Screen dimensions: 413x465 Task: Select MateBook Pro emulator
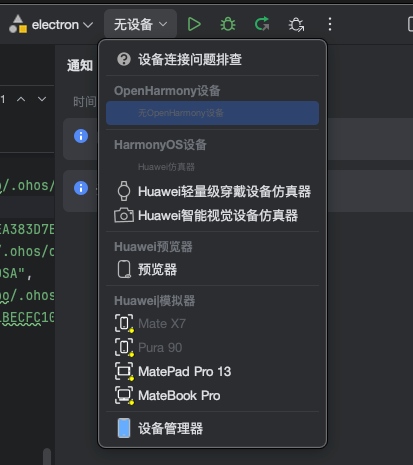[212, 396]
